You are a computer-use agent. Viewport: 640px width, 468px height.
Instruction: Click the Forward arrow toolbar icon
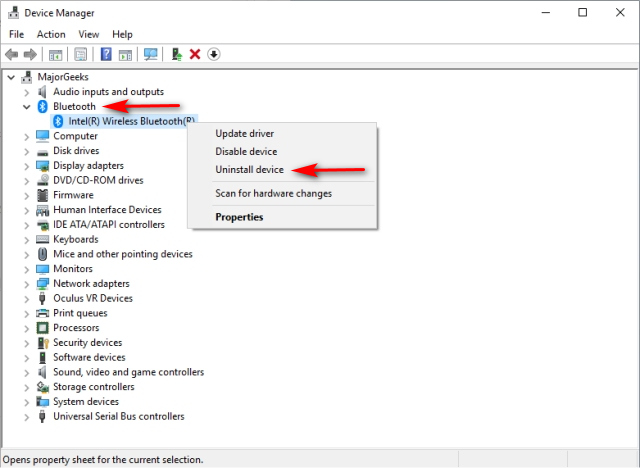tap(31, 54)
